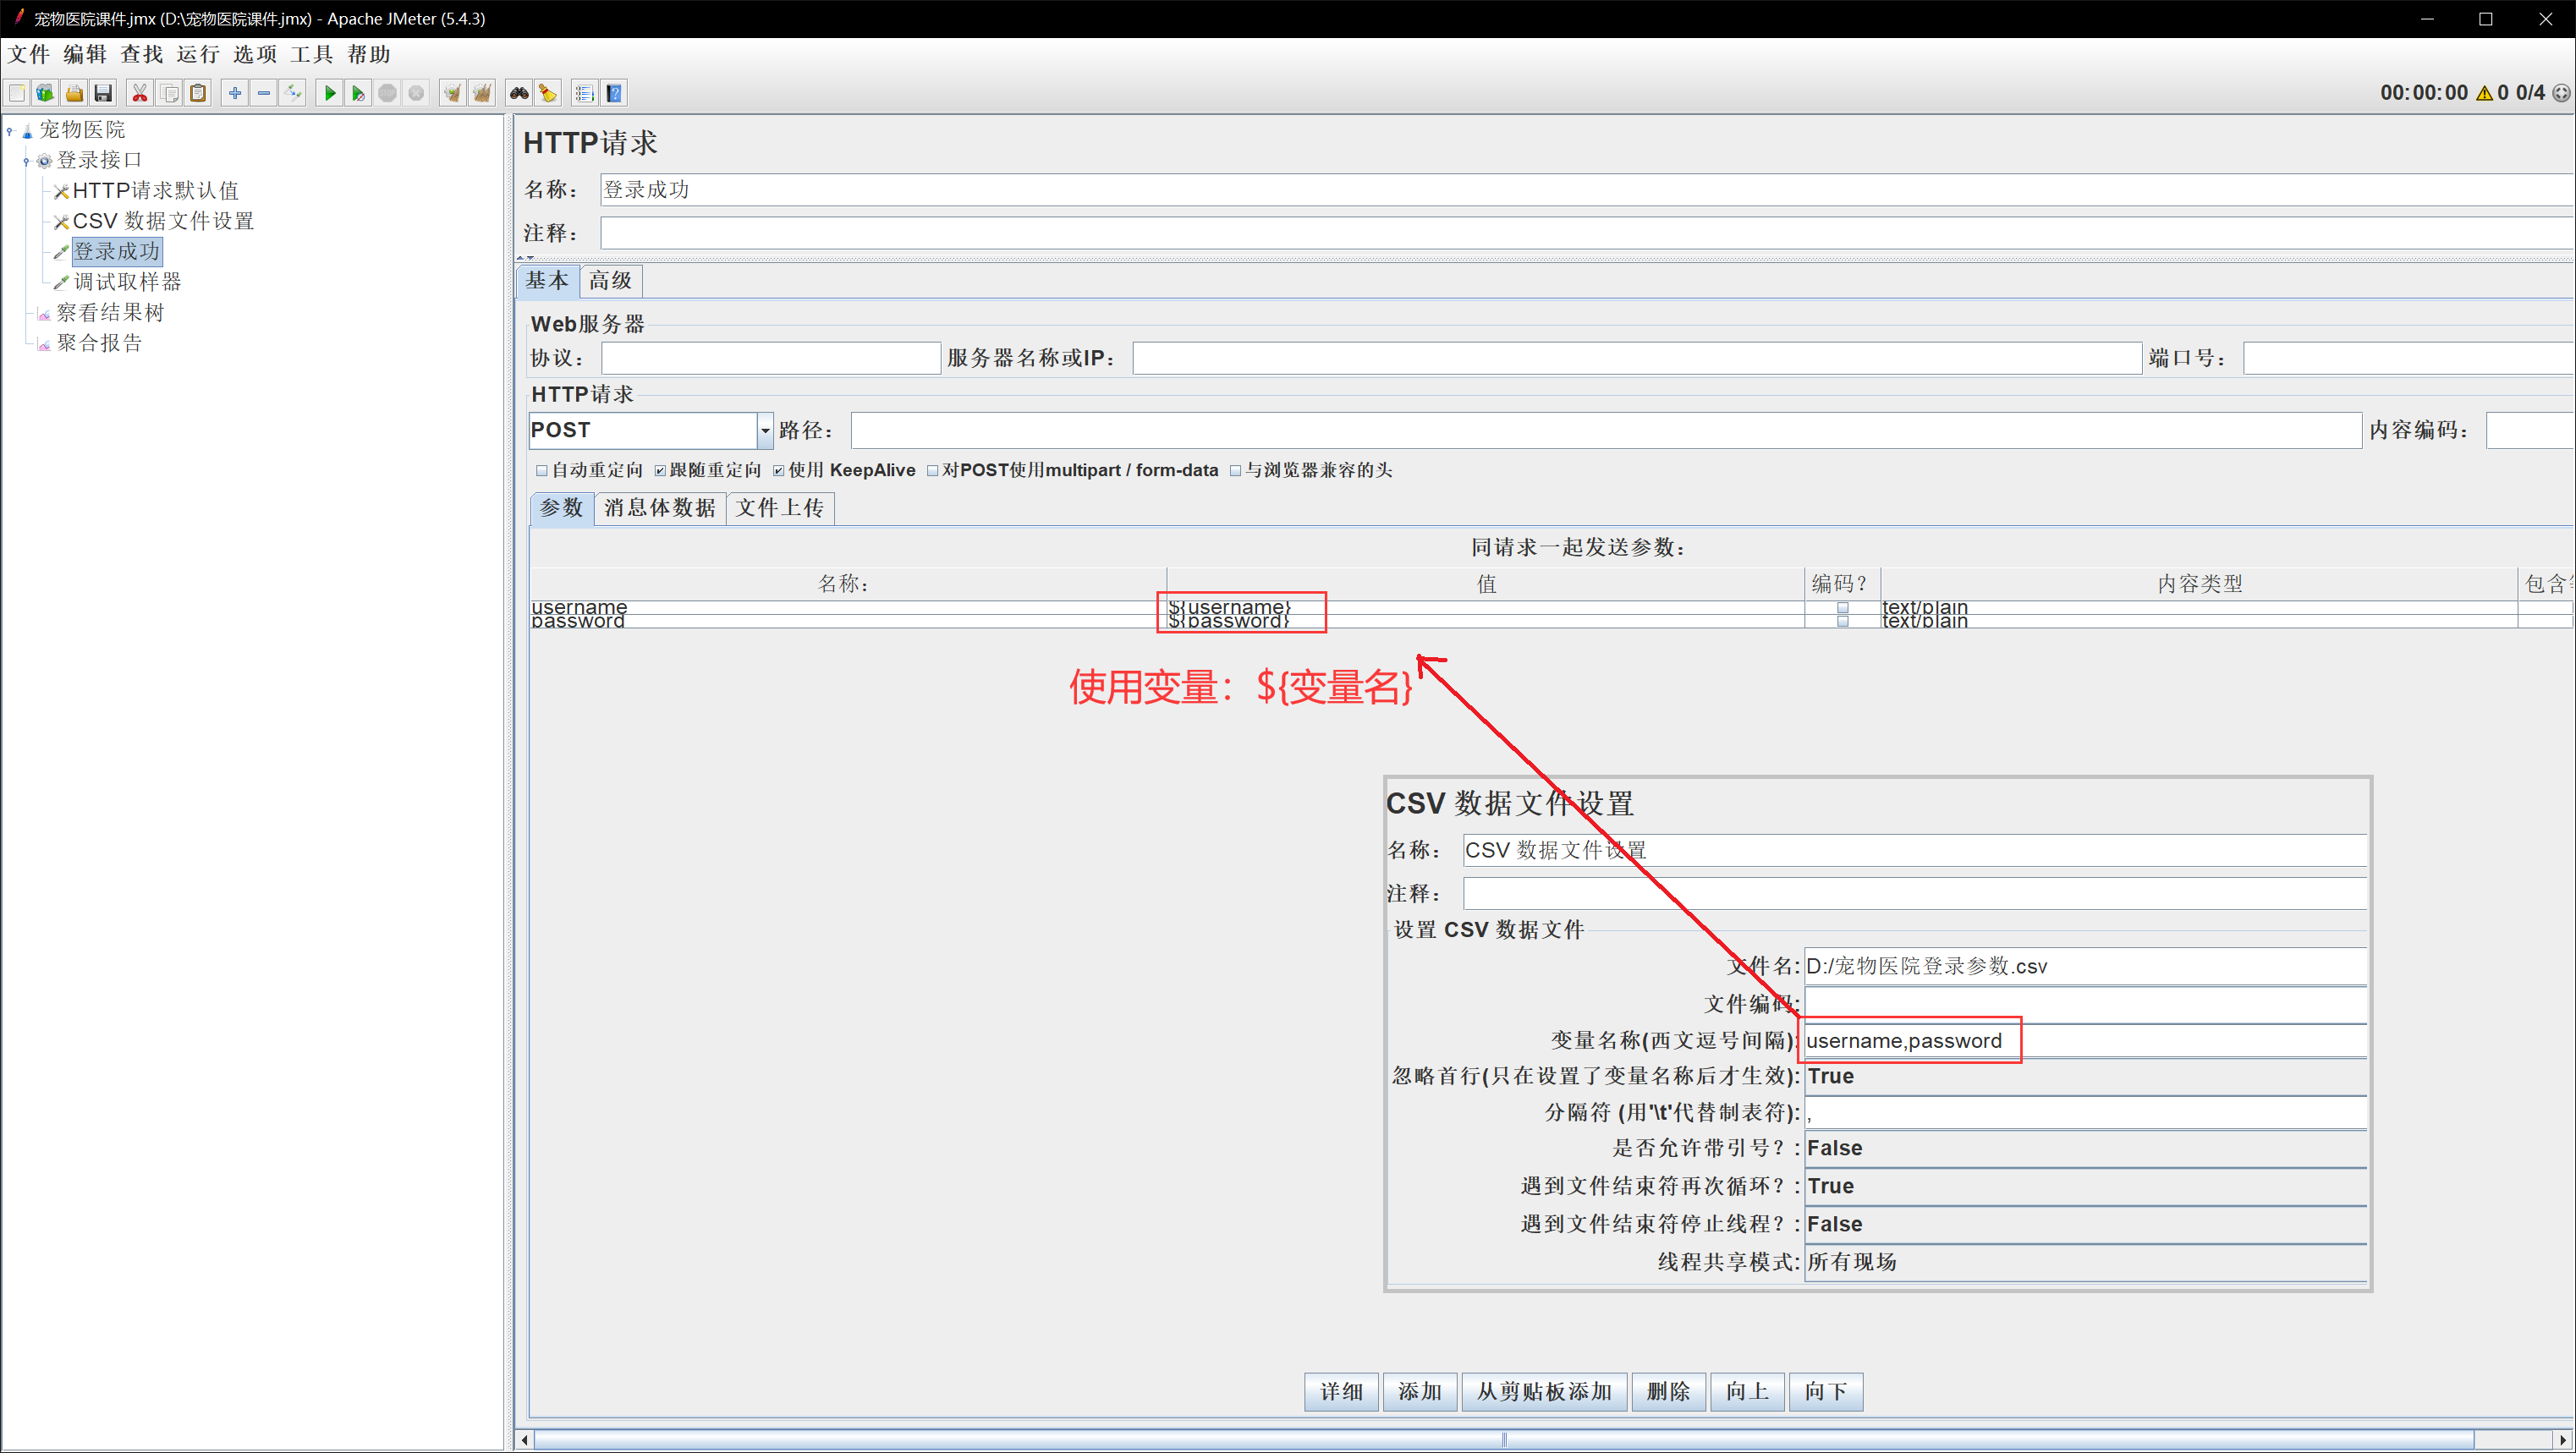This screenshot has width=2576, height=1453.
Task: Click the Save floppy disk icon
Action: 103,94
